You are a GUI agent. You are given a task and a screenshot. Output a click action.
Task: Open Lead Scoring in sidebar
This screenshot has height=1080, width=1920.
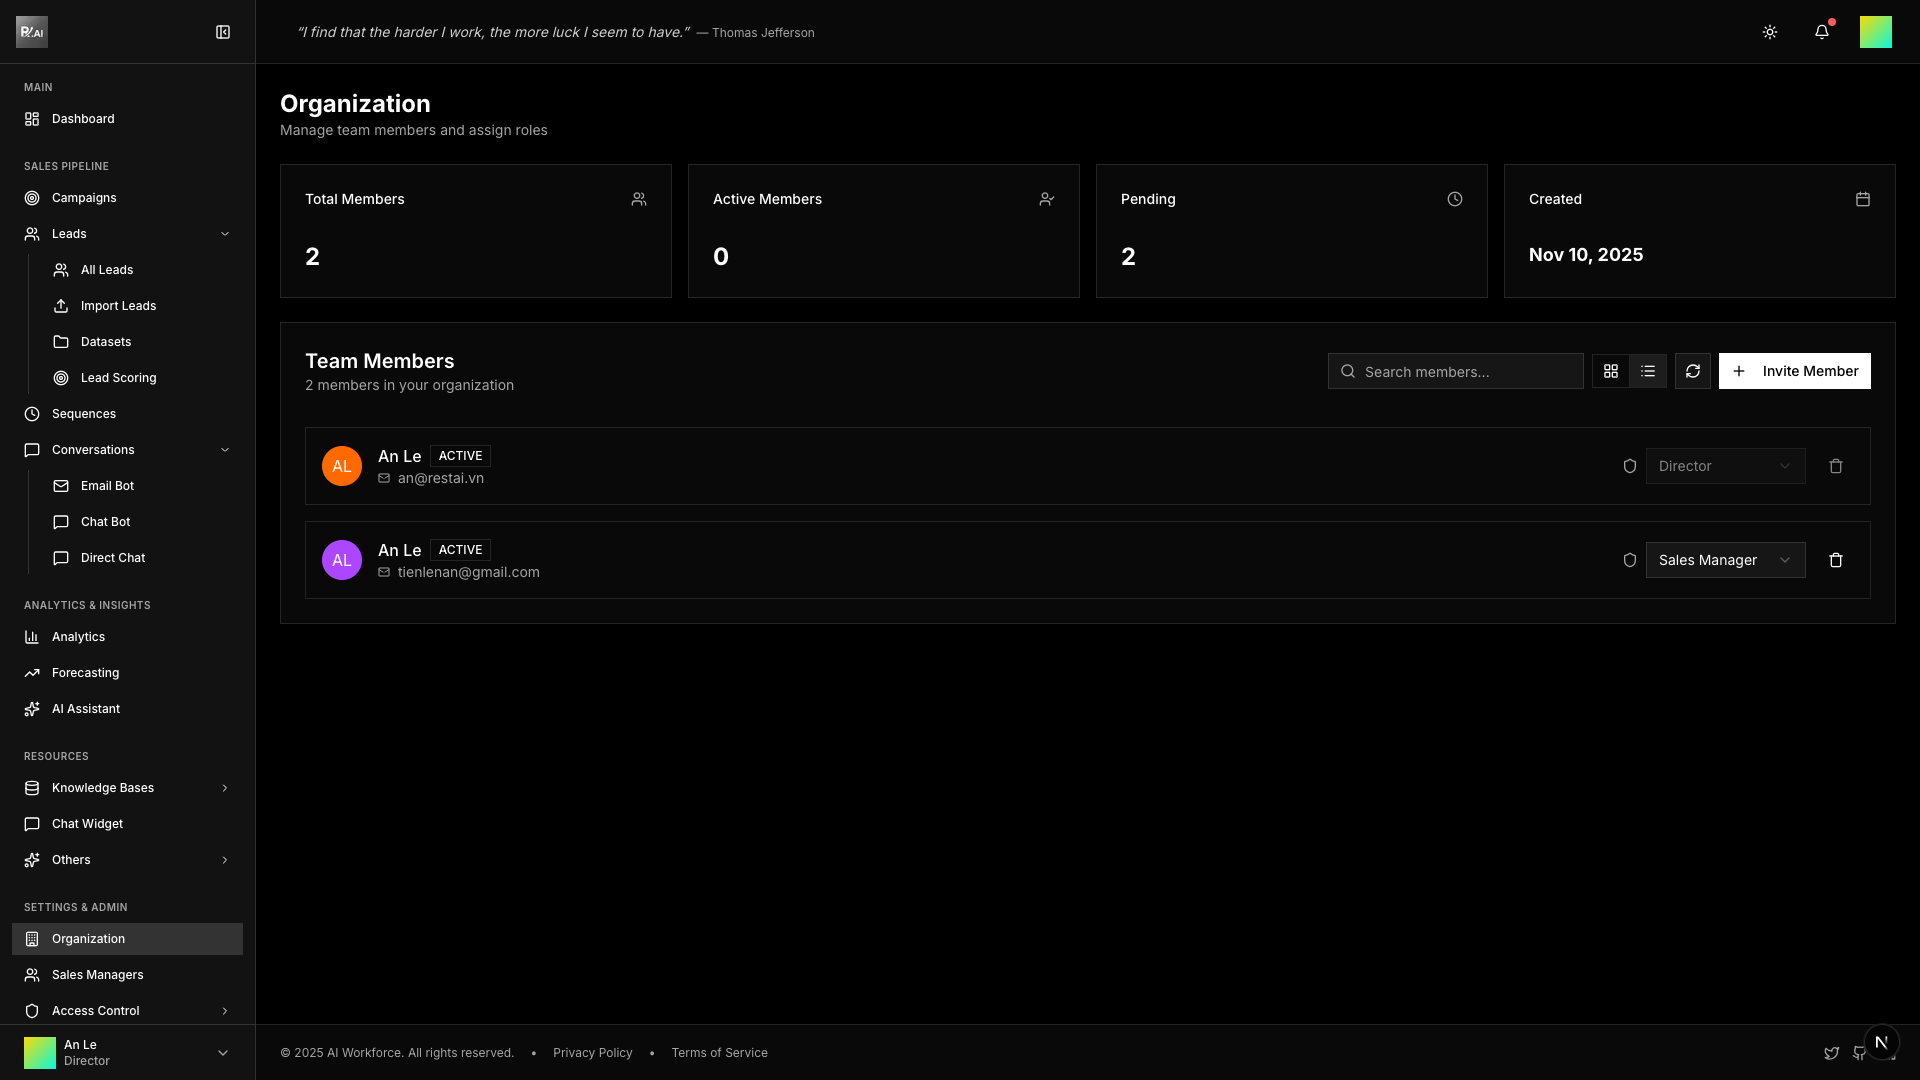(x=118, y=378)
